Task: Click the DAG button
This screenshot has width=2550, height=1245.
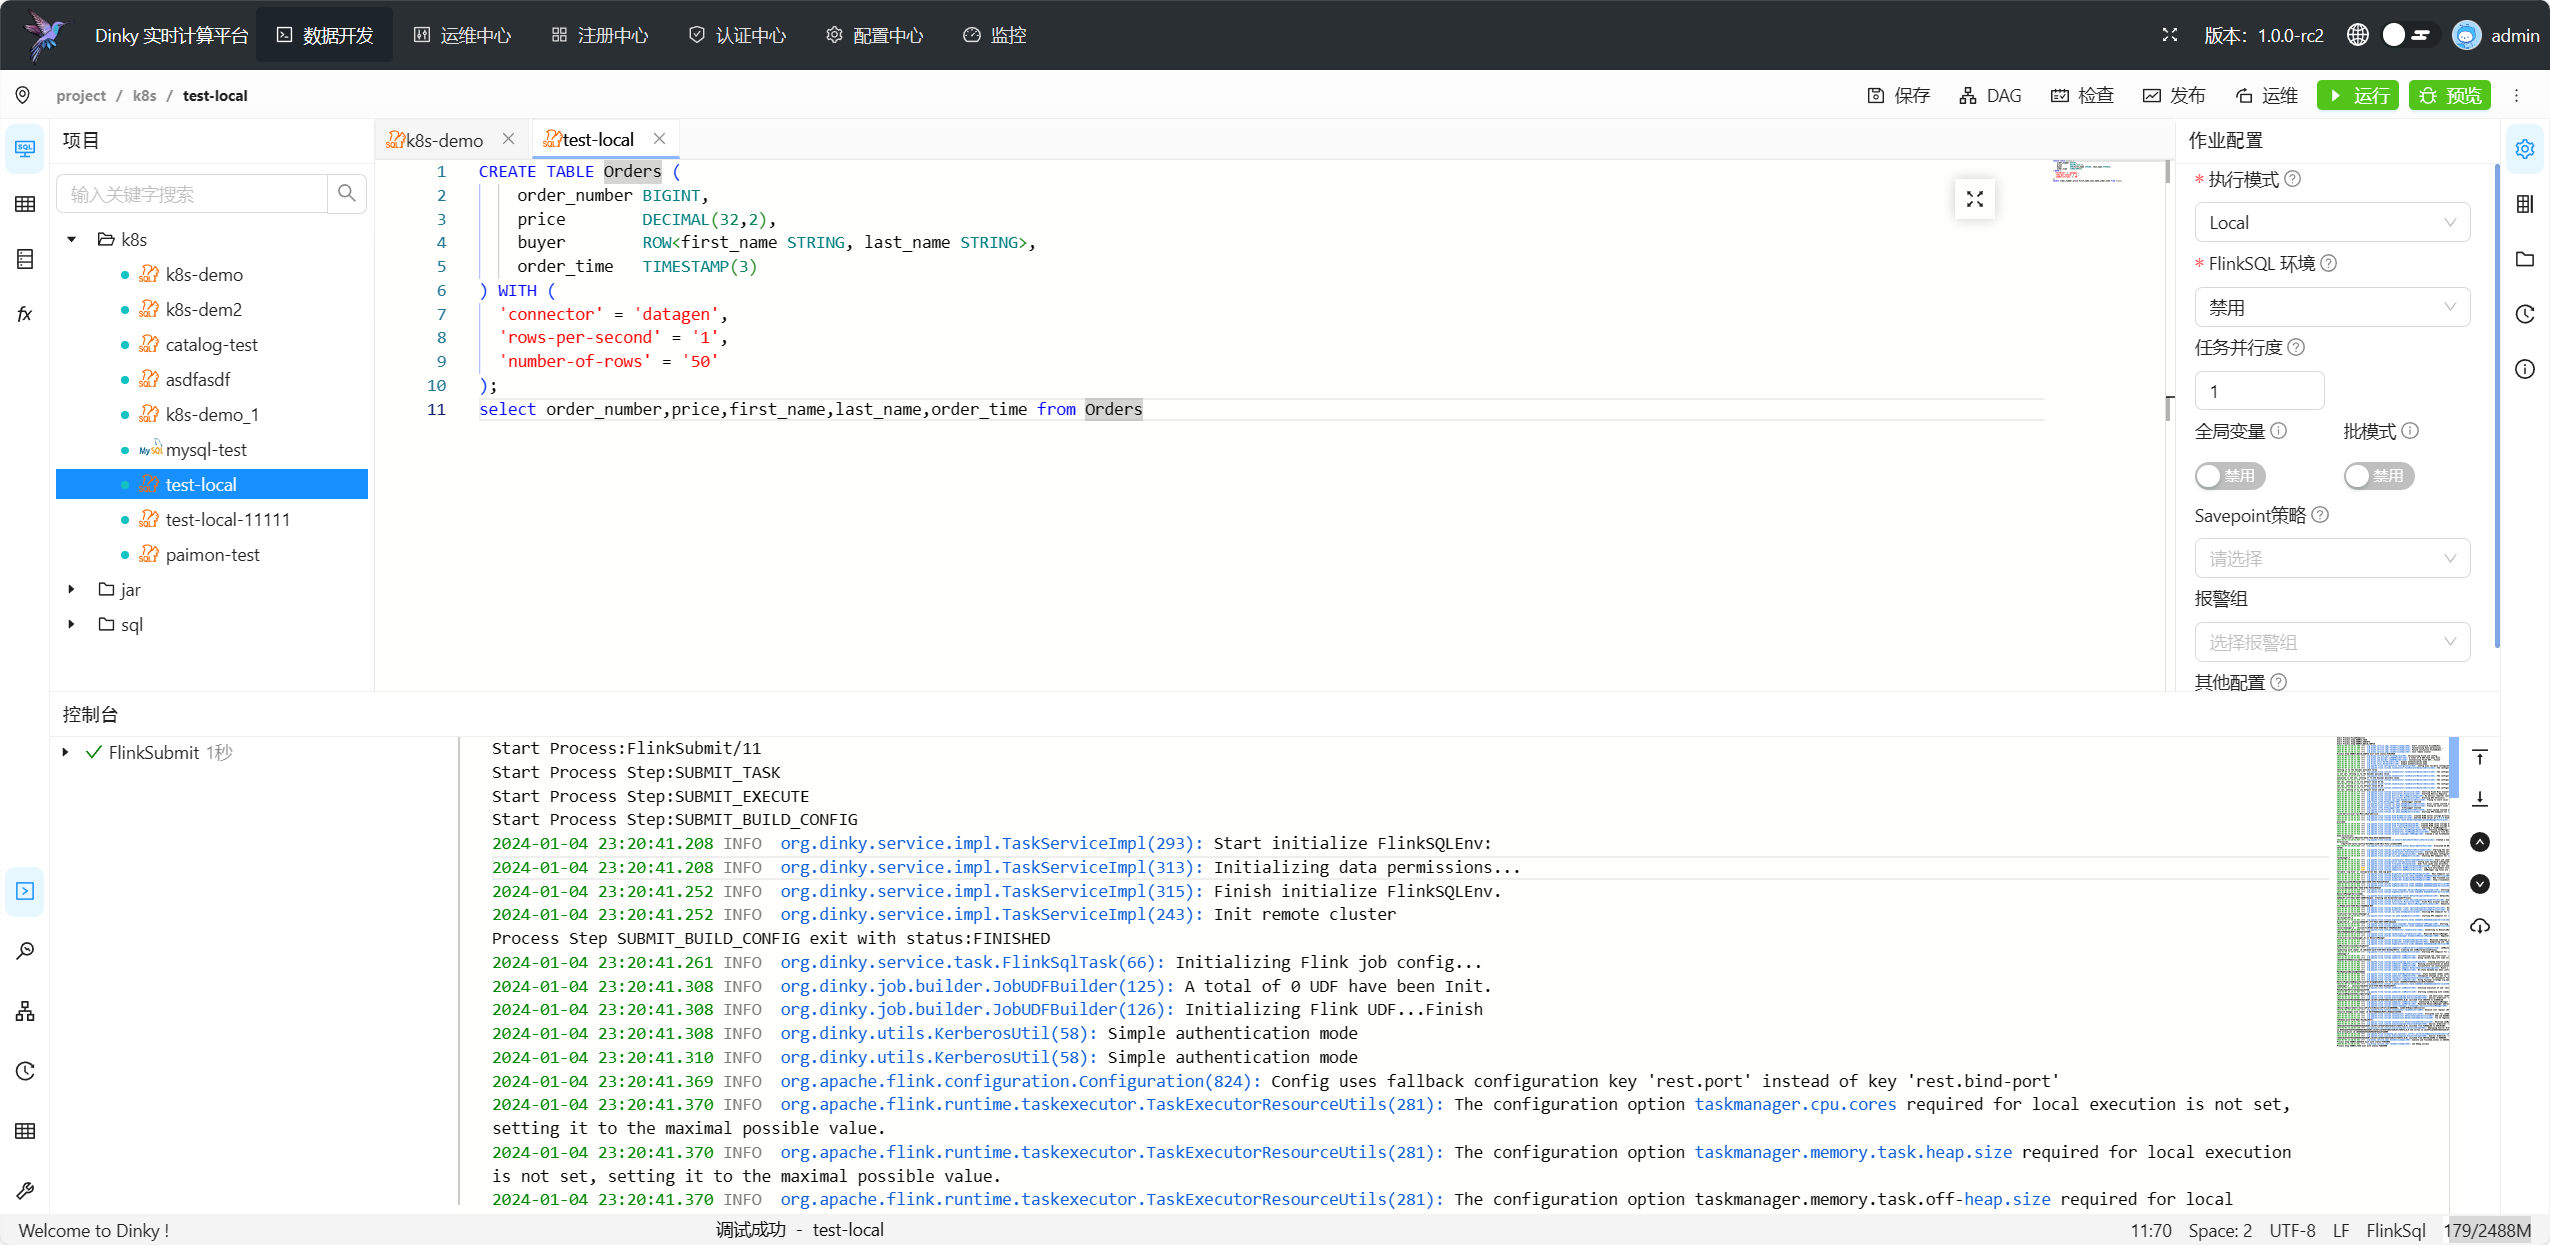Action: pos(1990,96)
